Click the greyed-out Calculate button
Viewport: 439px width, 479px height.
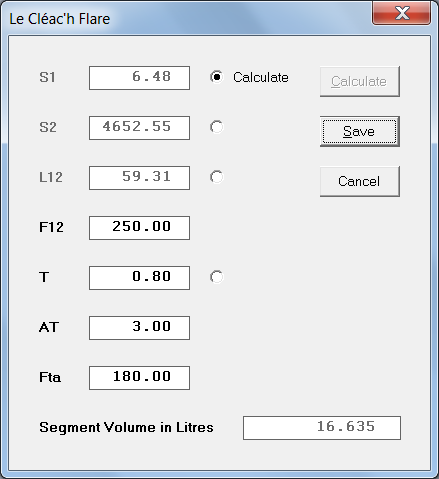360,82
